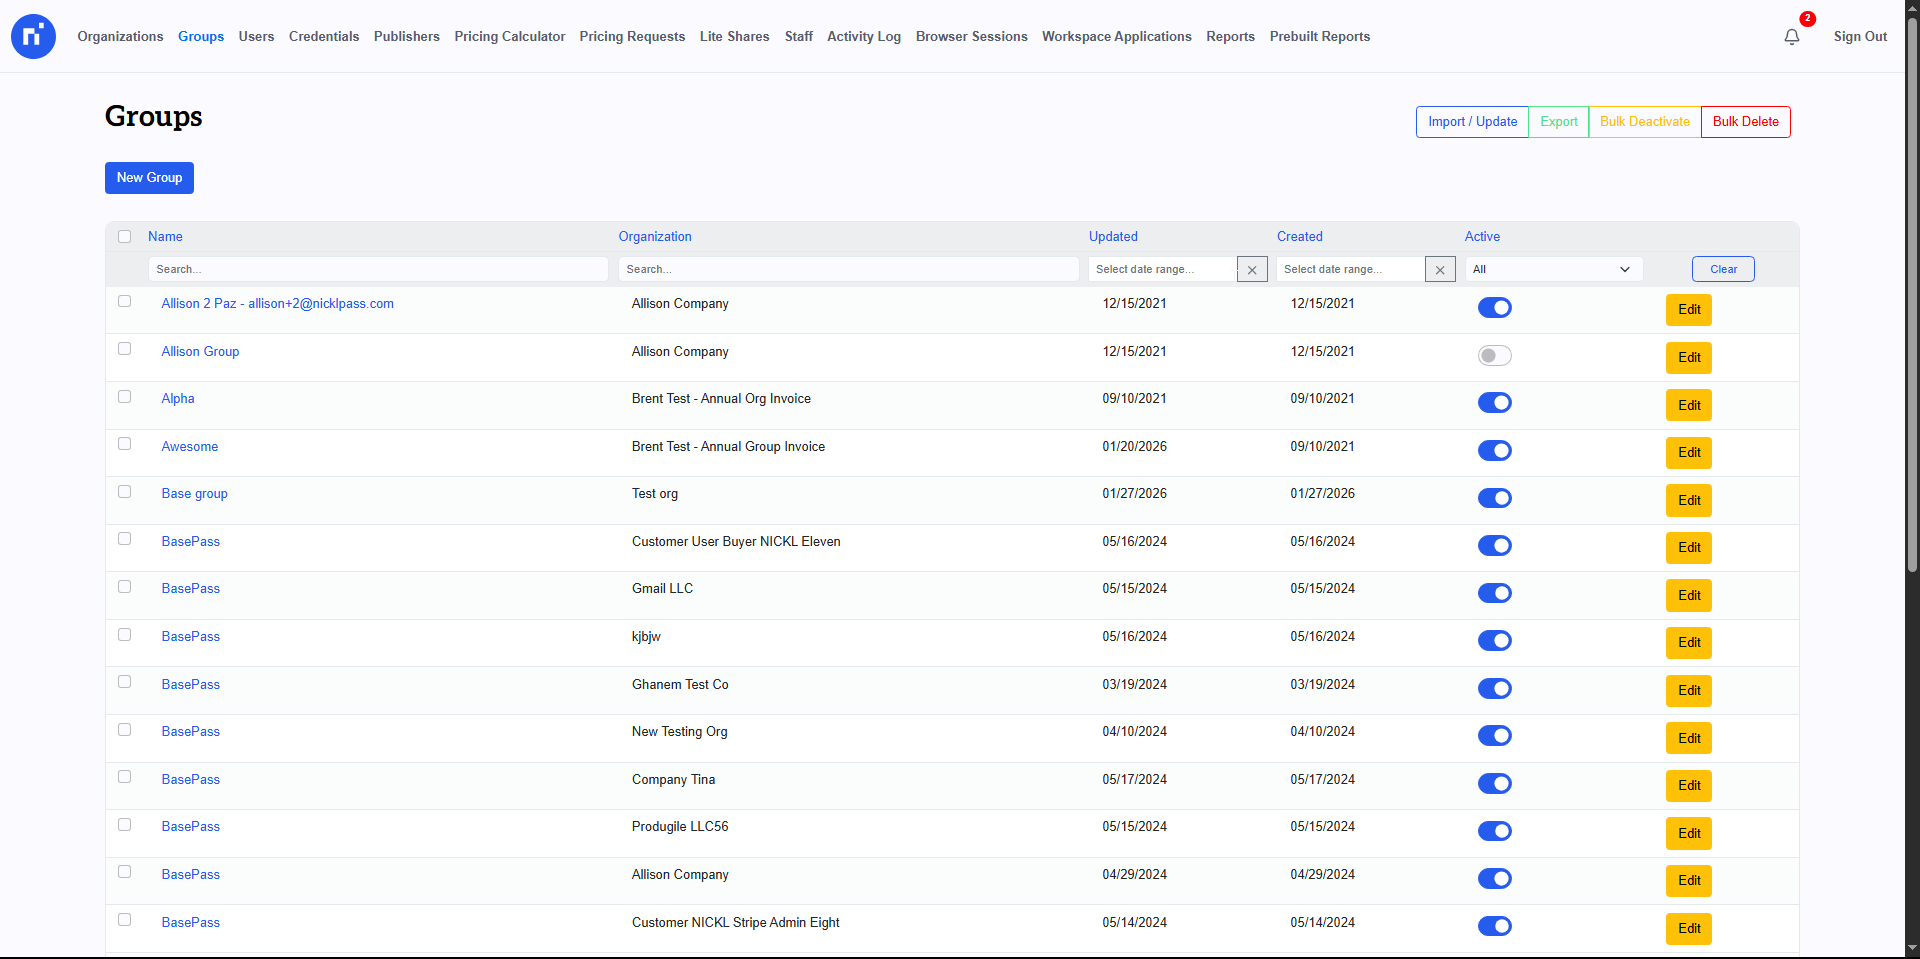Clear the Updated date range filter

1252,270
